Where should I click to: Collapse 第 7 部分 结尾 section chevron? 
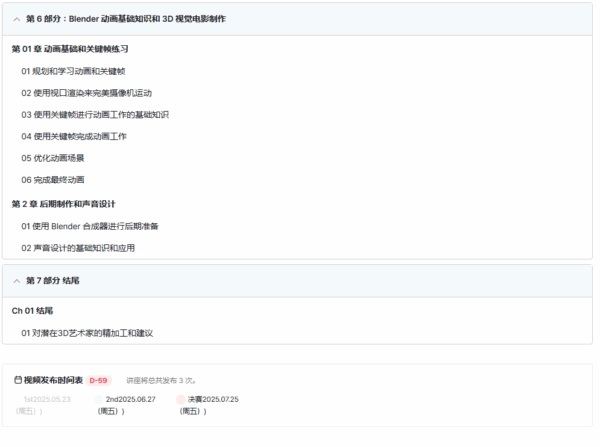point(17,280)
